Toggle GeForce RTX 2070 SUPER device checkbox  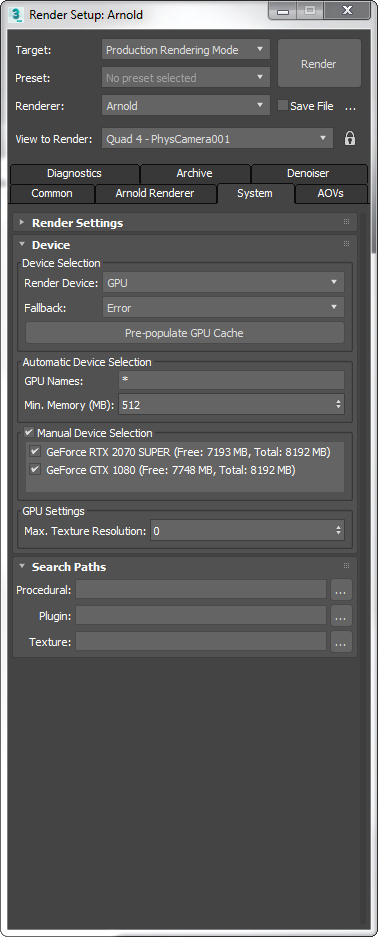(35, 451)
